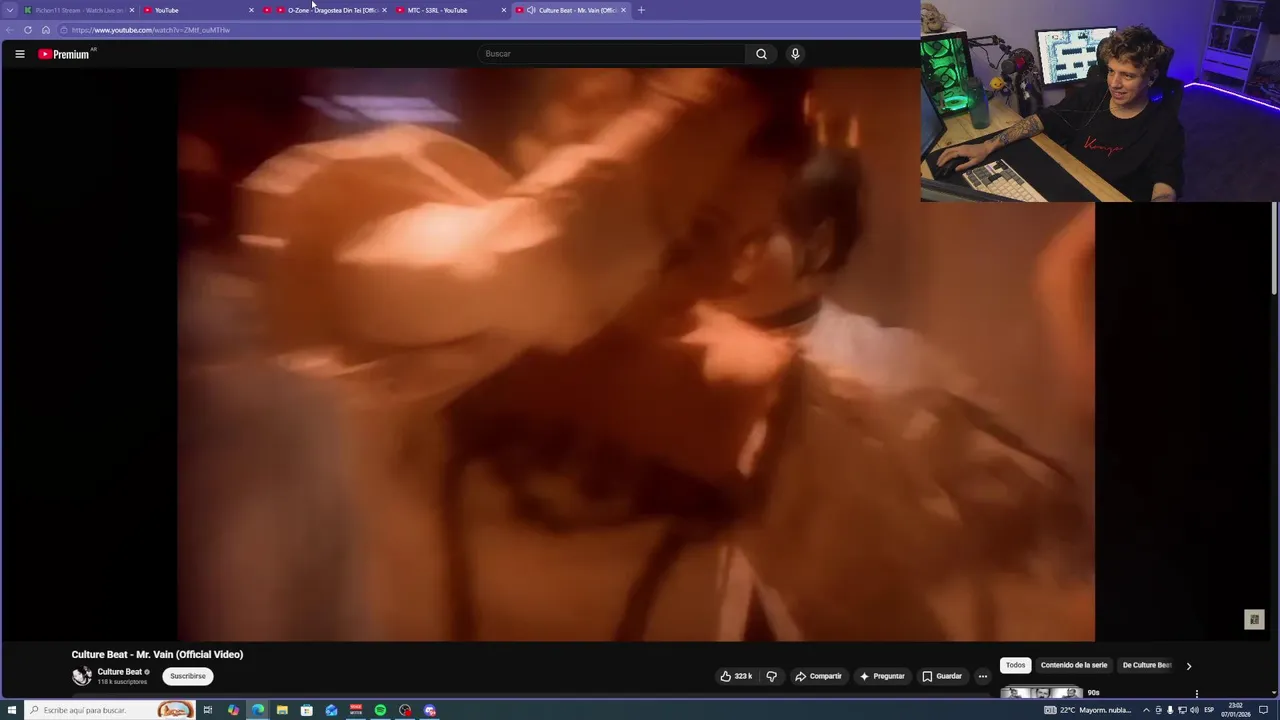Image resolution: width=1280 pixels, height=720 pixels.
Task: Show hidden system tray icons
Action: pyautogui.click(x=1146, y=710)
